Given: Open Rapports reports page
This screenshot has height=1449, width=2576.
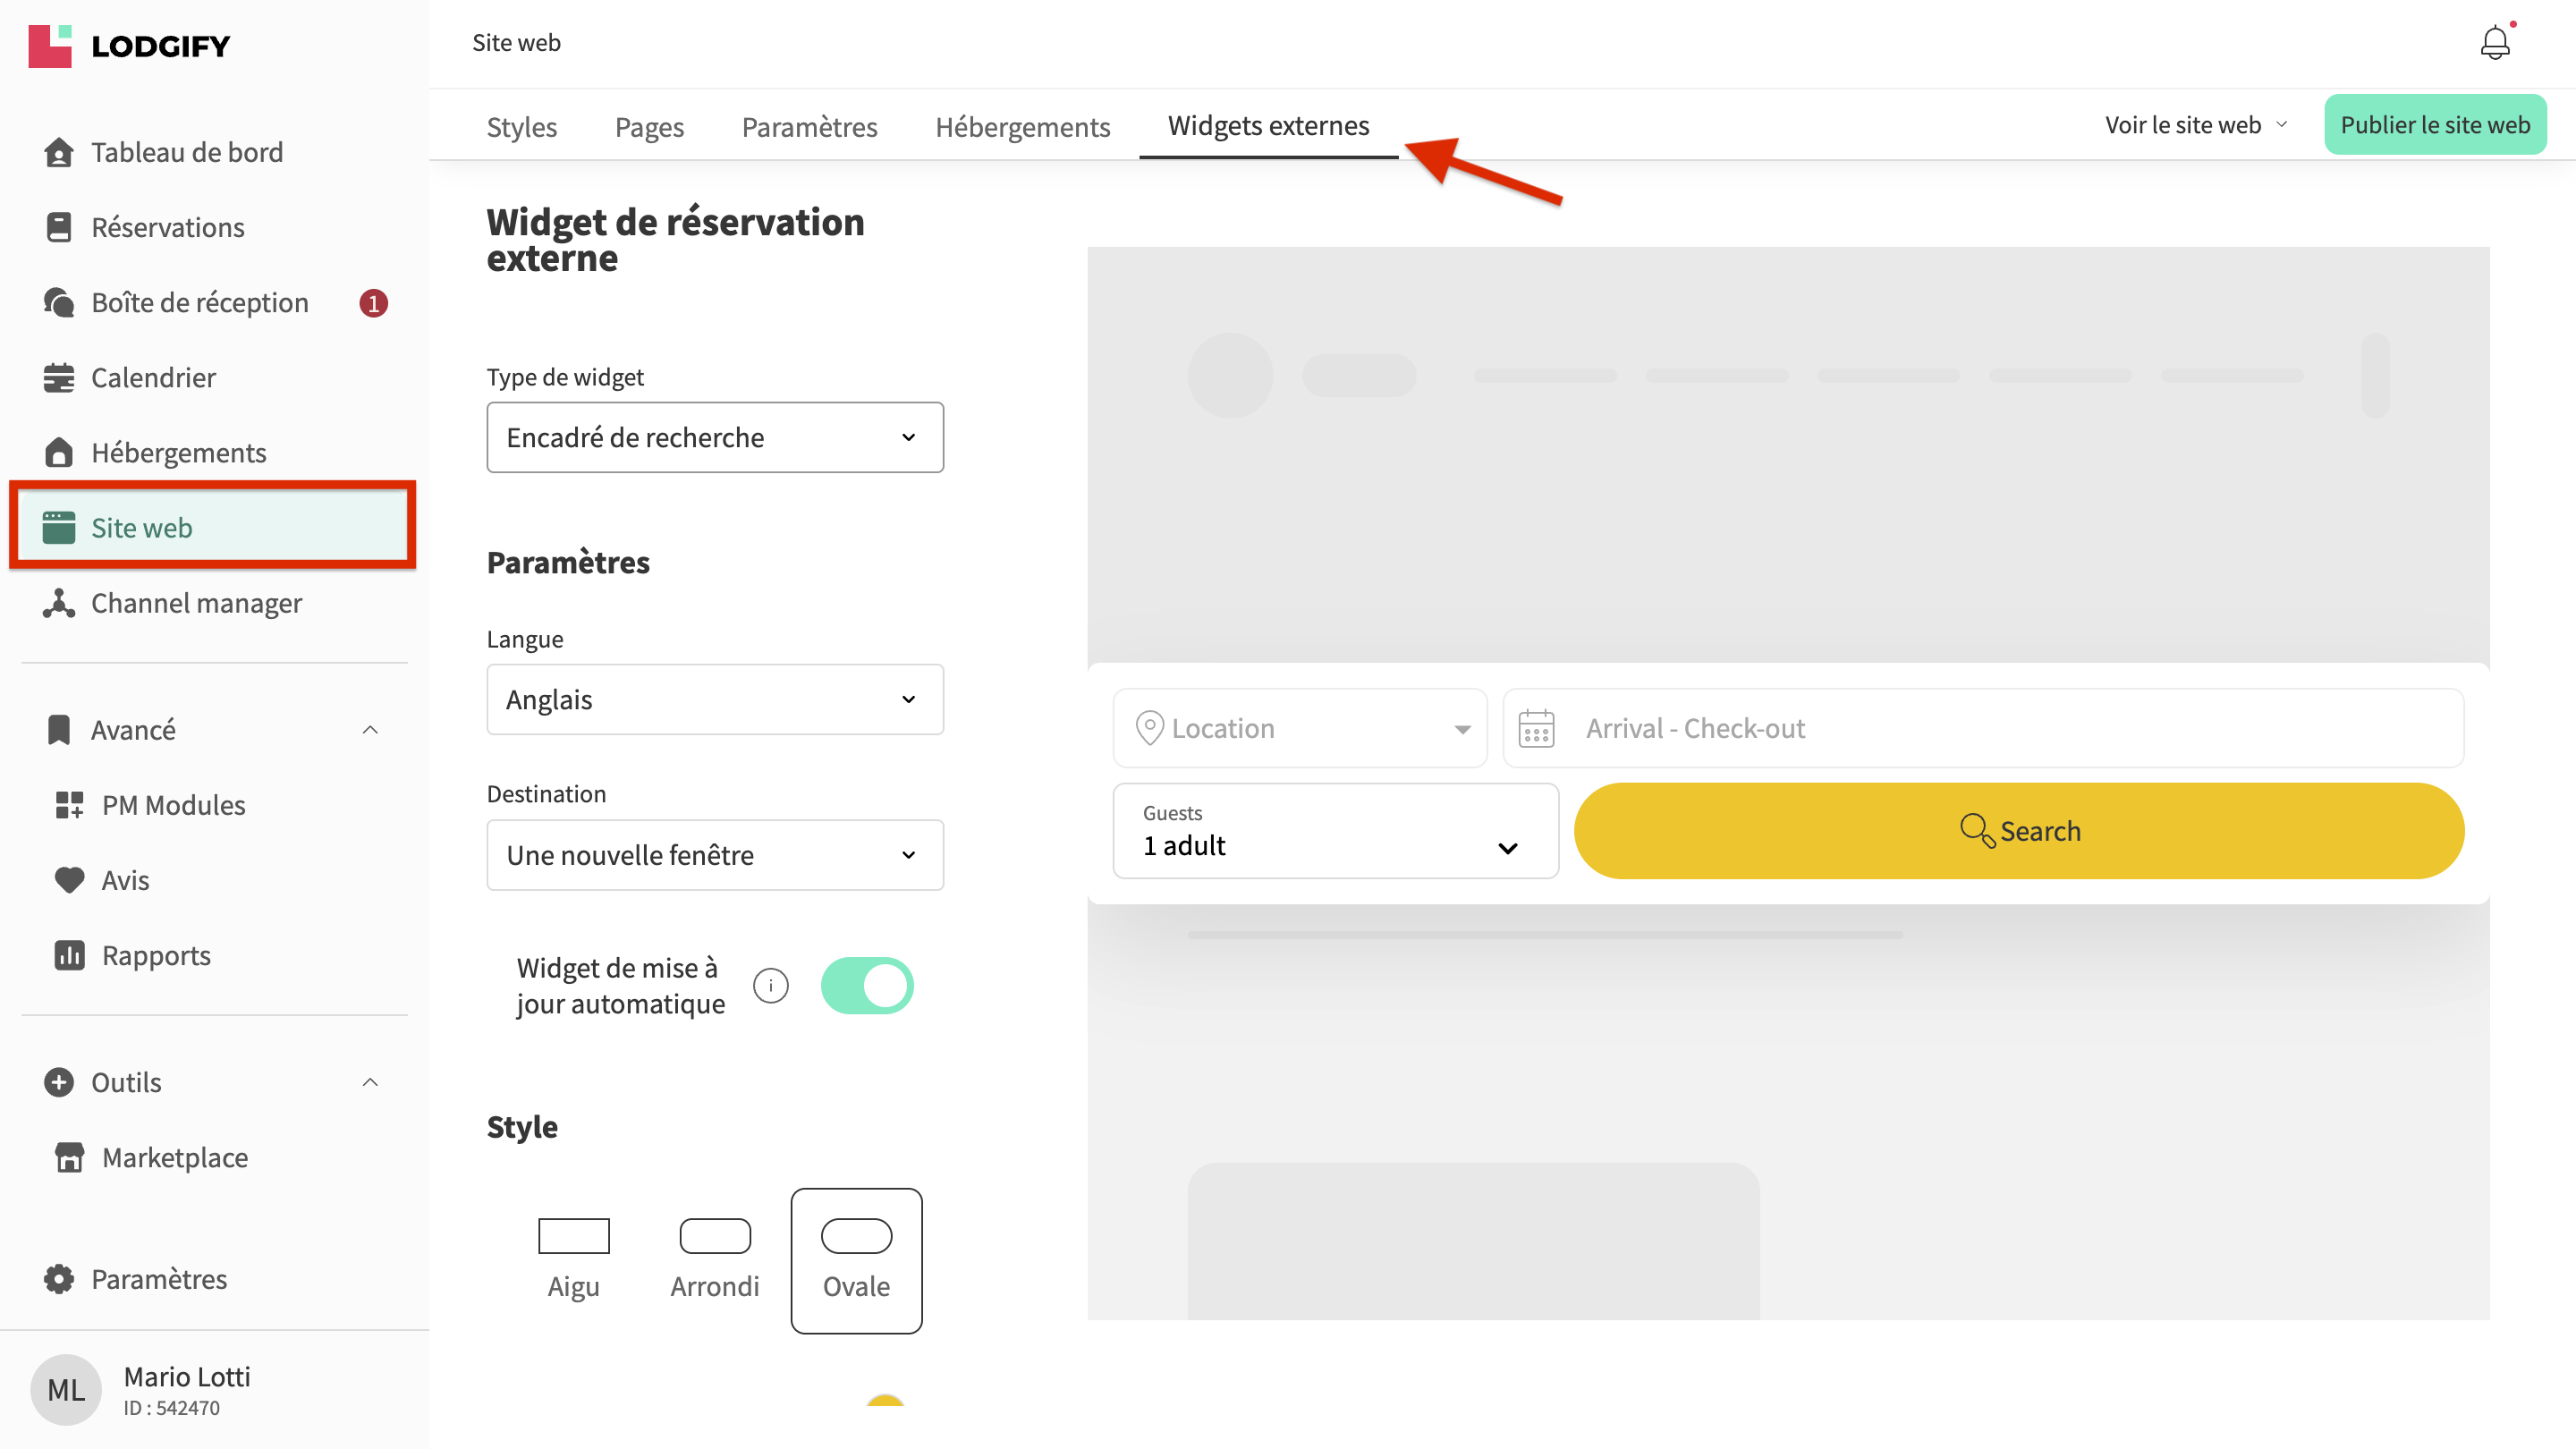Looking at the screenshot, I should click(156, 955).
